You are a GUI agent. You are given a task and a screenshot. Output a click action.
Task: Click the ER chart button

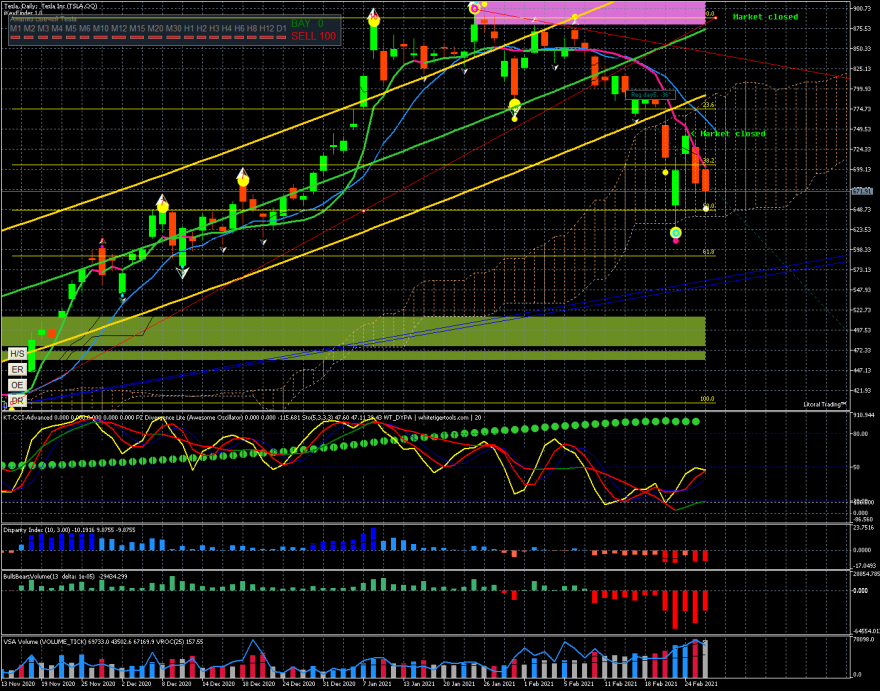pos(17,369)
